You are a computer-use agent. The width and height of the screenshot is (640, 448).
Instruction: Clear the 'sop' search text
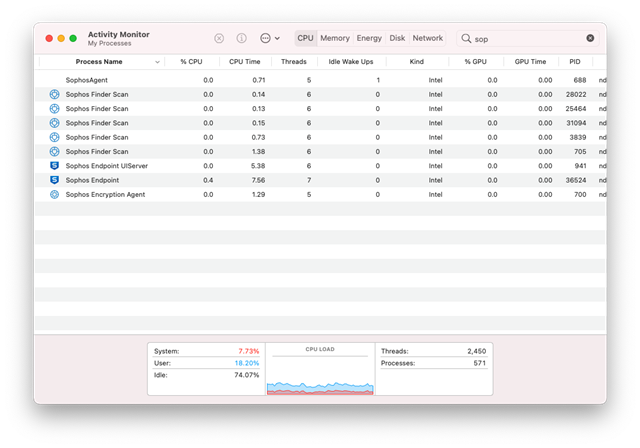click(590, 38)
